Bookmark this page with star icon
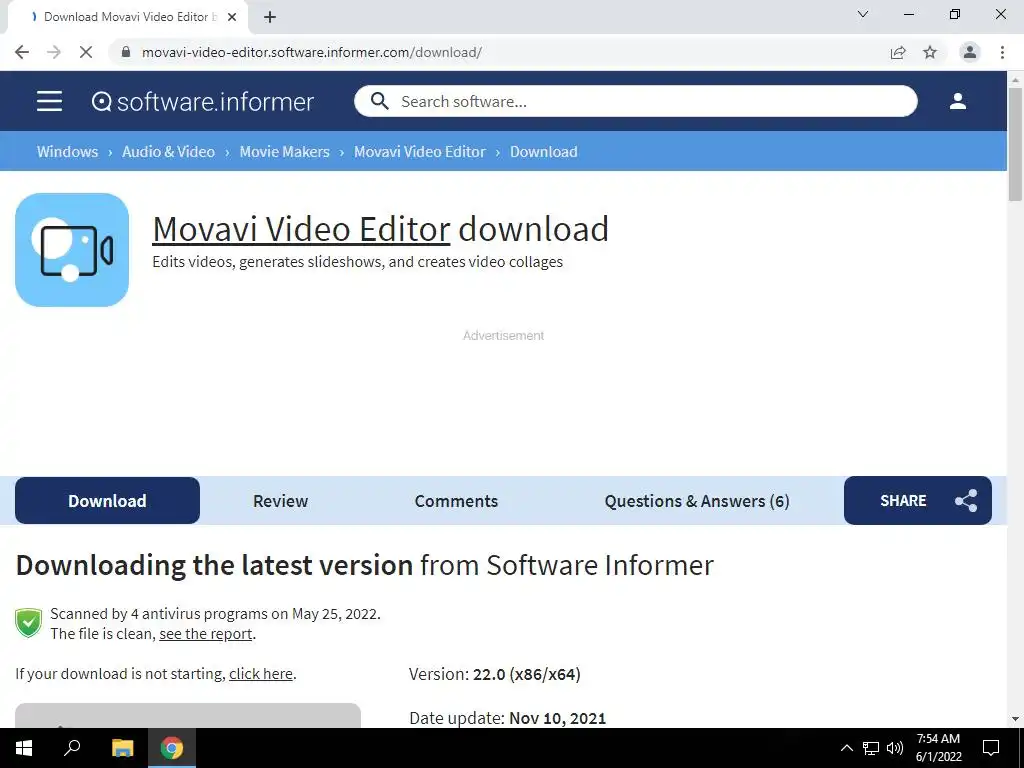This screenshot has width=1024, height=768. pyautogui.click(x=930, y=52)
